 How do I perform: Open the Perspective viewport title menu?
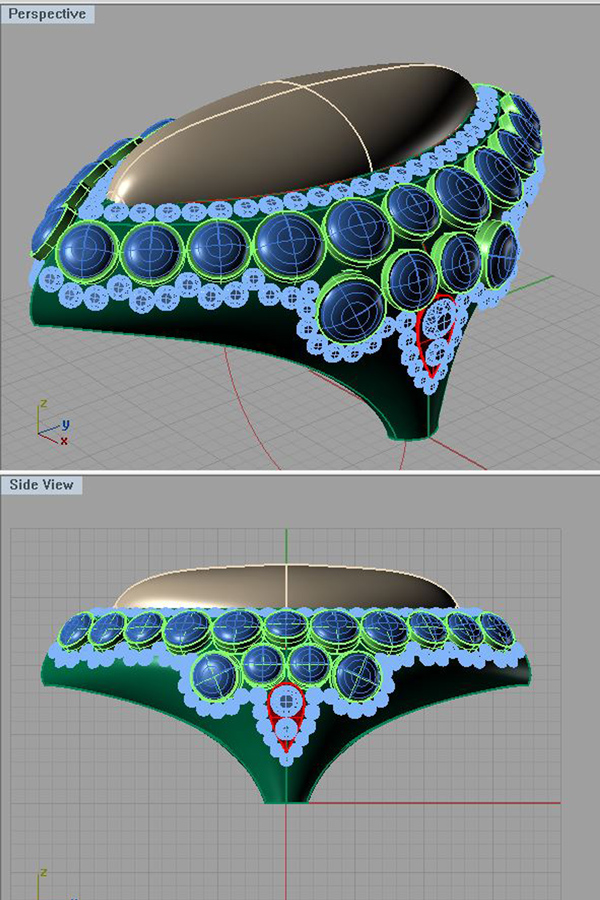click(x=47, y=14)
